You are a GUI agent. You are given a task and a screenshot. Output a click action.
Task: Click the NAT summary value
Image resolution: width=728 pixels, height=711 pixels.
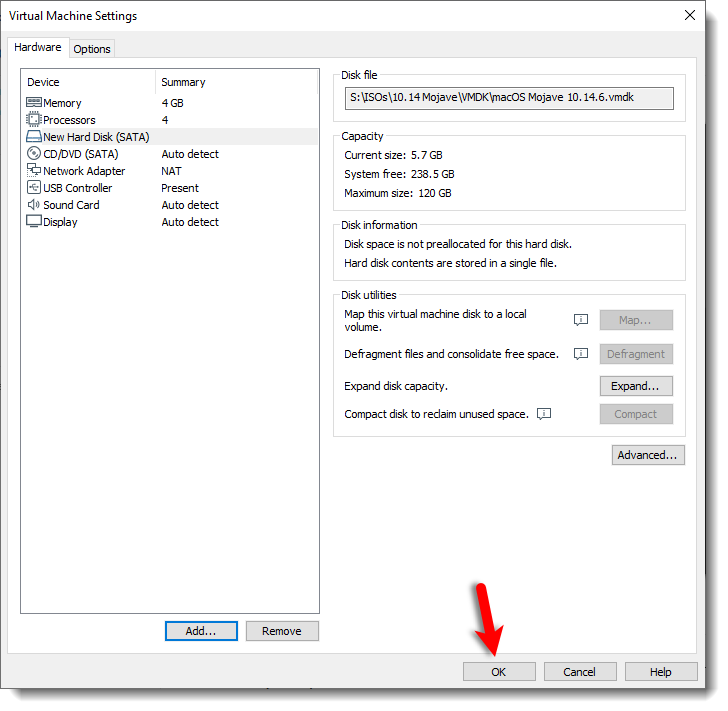point(171,171)
